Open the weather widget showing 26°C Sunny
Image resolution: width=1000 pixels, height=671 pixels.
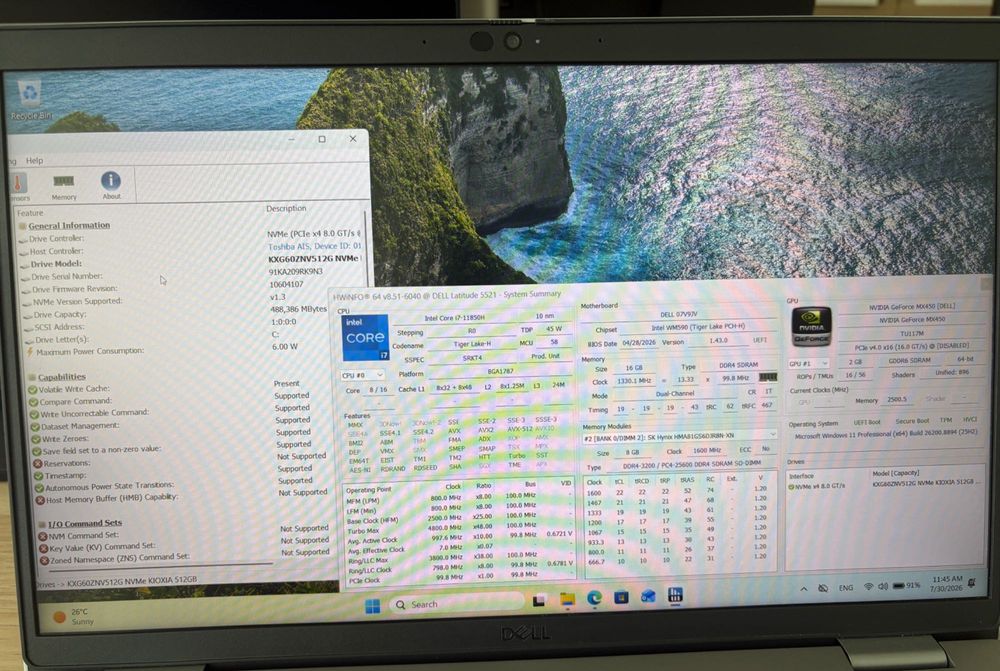[x=71, y=616]
